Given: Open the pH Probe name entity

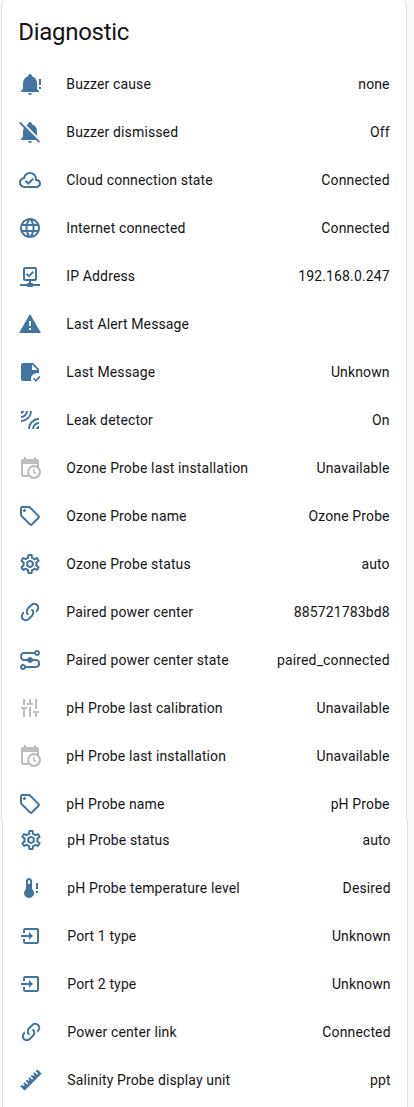Looking at the screenshot, I should coord(204,804).
